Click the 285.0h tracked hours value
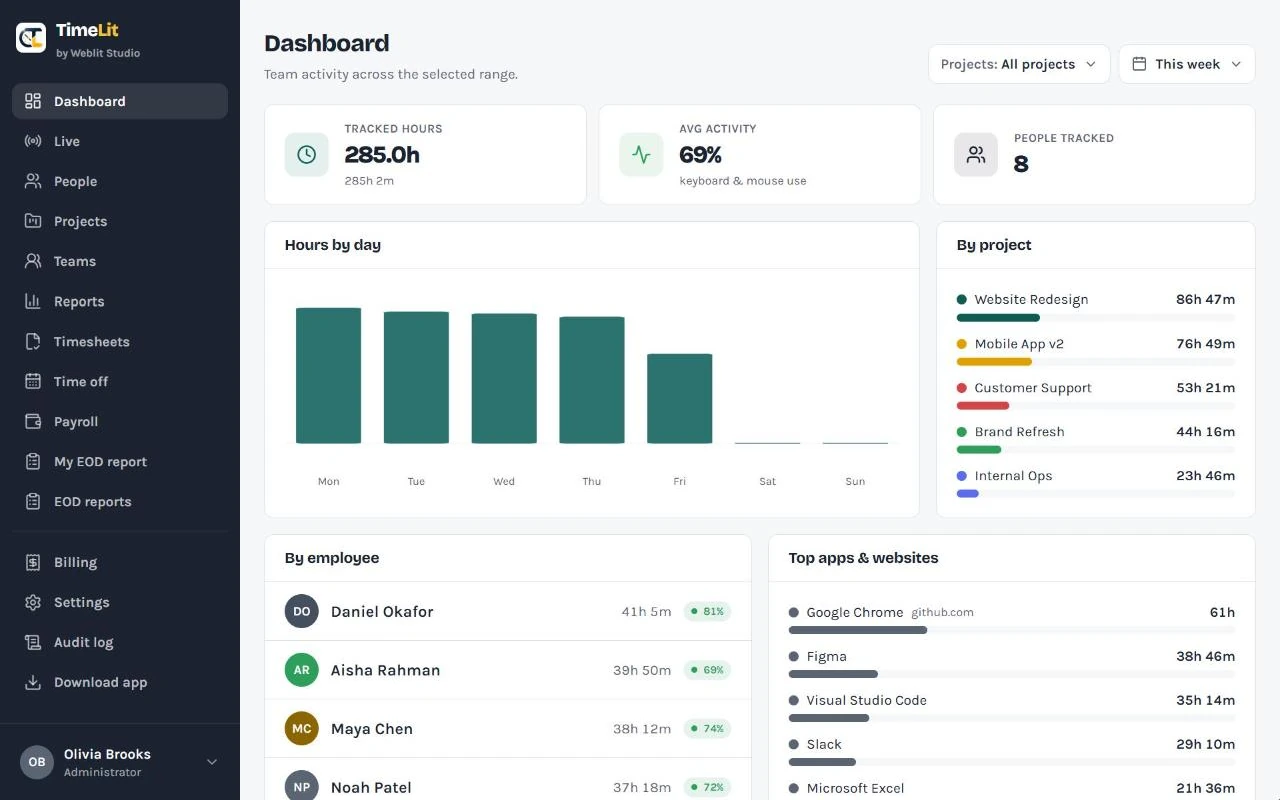Image resolution: width=1280 pixels, height=800 pixels. [382, 155]
